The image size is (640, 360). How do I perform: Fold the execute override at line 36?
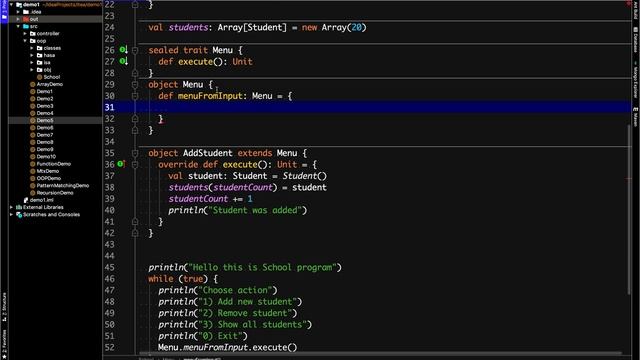tap(135, 164)
